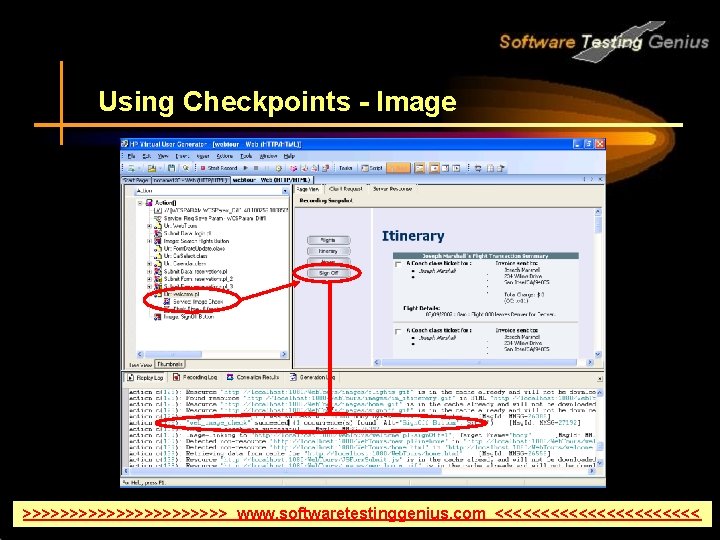
Task: Click the Save script icon
Action: coord(171,169)
